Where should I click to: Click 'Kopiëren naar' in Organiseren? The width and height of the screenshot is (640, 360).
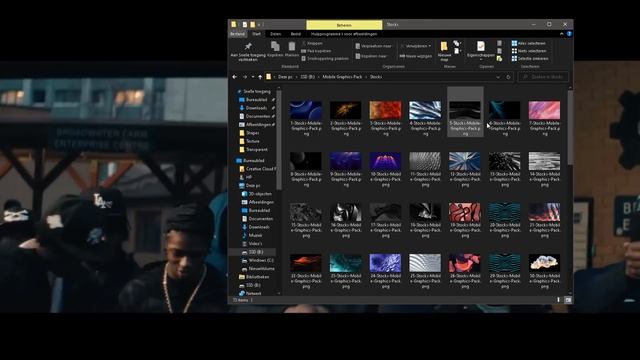point(371,56)
